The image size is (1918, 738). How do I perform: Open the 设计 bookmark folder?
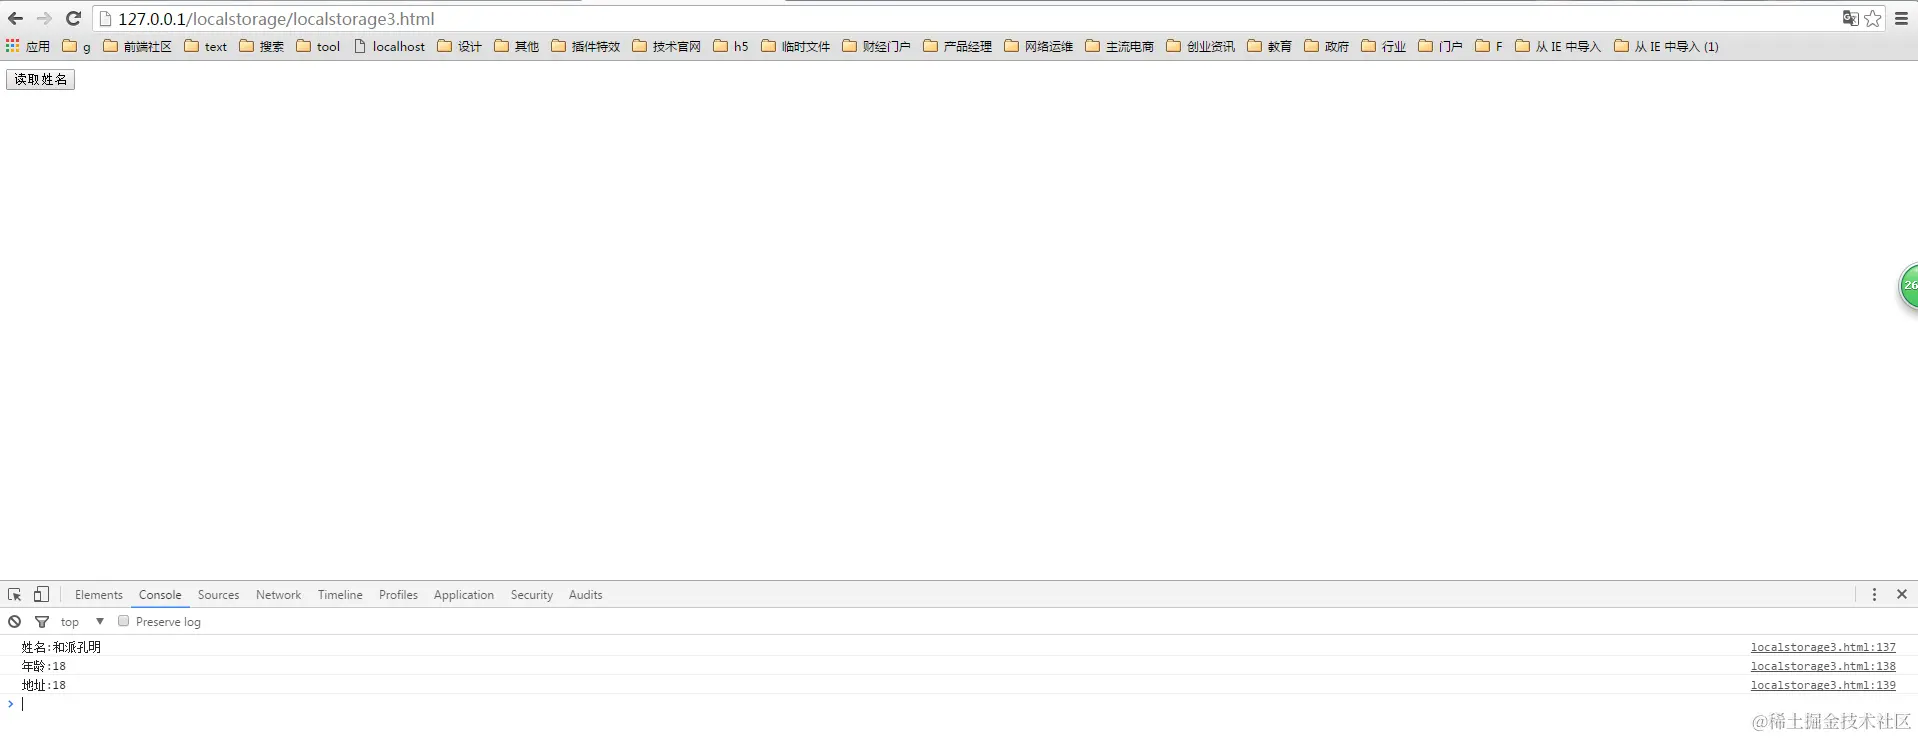pos(460,46)
